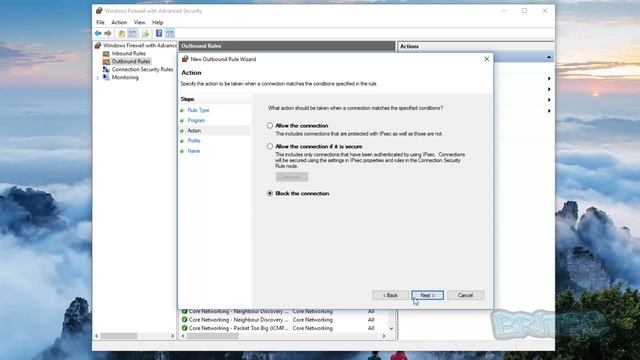Open the File menu

coord(100,22)
